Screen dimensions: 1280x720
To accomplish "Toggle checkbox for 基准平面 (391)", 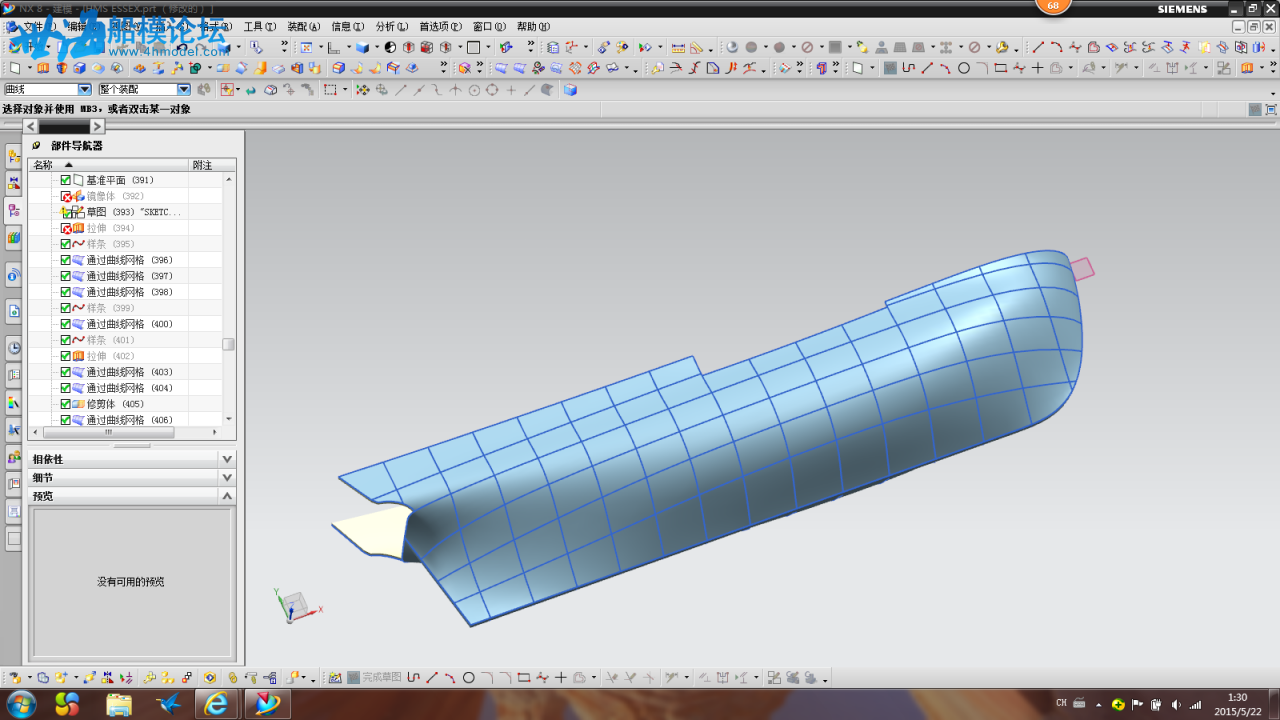I will pyautogui.click(x=66, y=180).
